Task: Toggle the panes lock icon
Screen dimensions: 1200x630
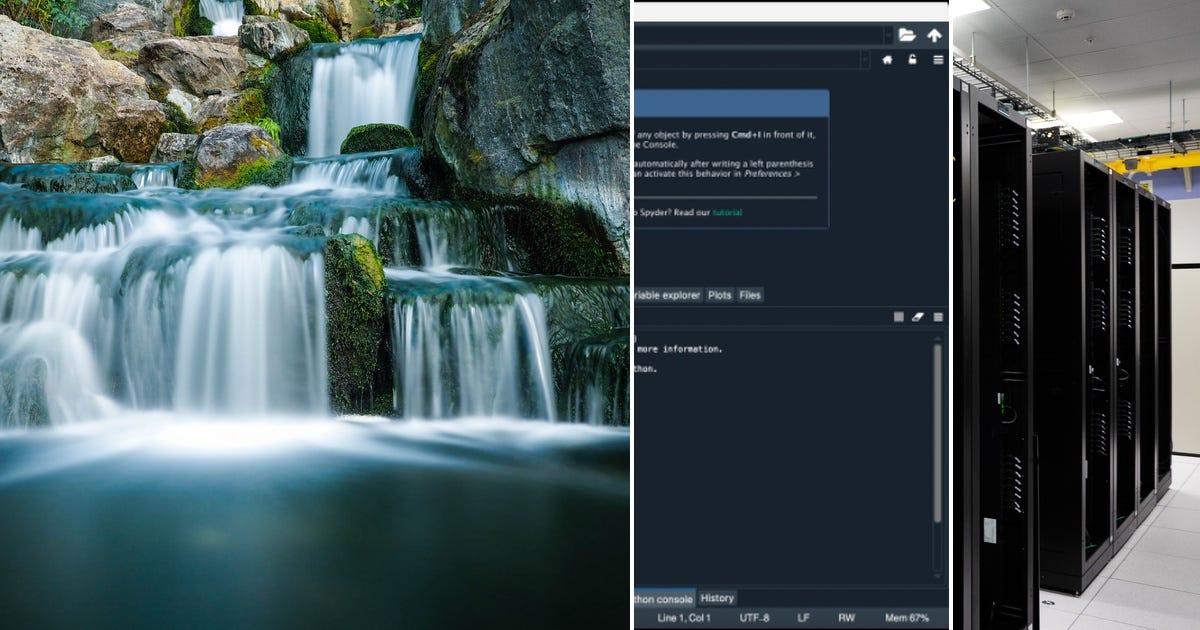Action: click(x=911, y=59)
